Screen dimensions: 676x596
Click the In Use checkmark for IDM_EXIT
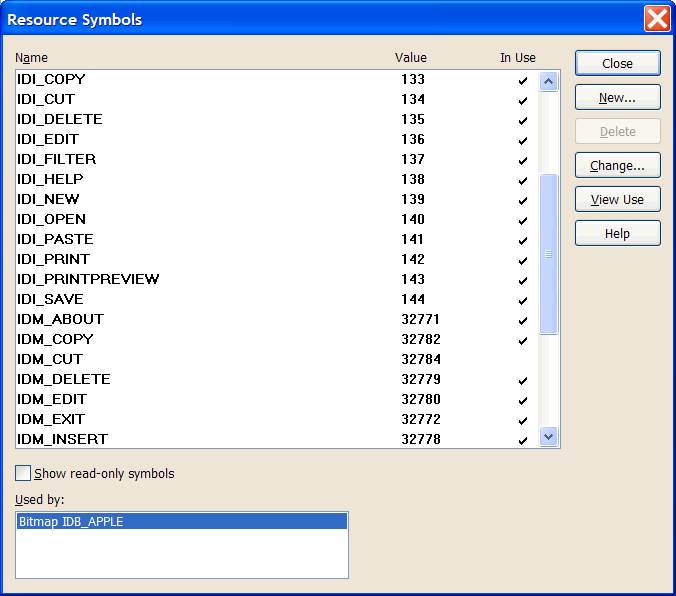pos(523,420)
